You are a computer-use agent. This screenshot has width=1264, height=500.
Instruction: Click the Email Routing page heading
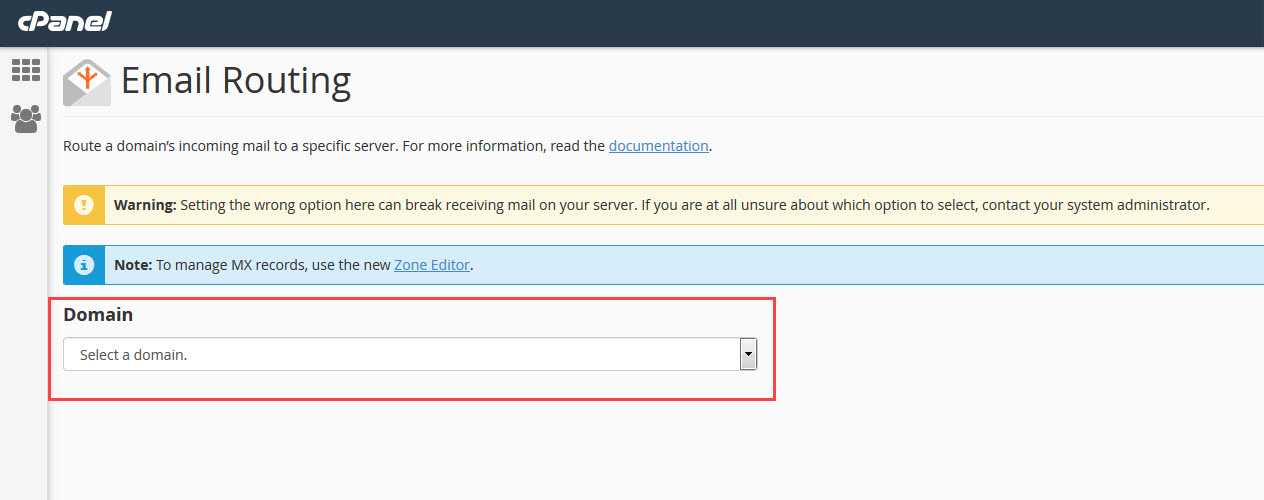tap(236, 80)
